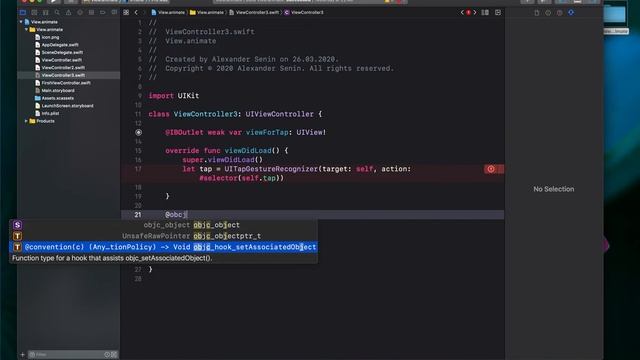640x360 pixels.
Task: Click the UITapGestureRecognizer line
Action: pyautogui.click(x=297, y=169)
